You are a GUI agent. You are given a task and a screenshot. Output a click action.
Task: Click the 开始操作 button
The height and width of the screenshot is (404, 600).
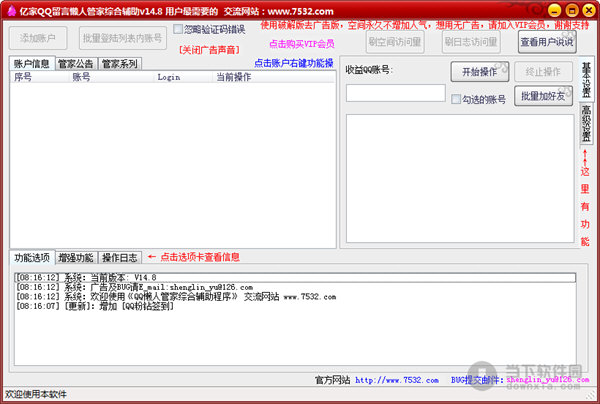click(x=479, y=72)
